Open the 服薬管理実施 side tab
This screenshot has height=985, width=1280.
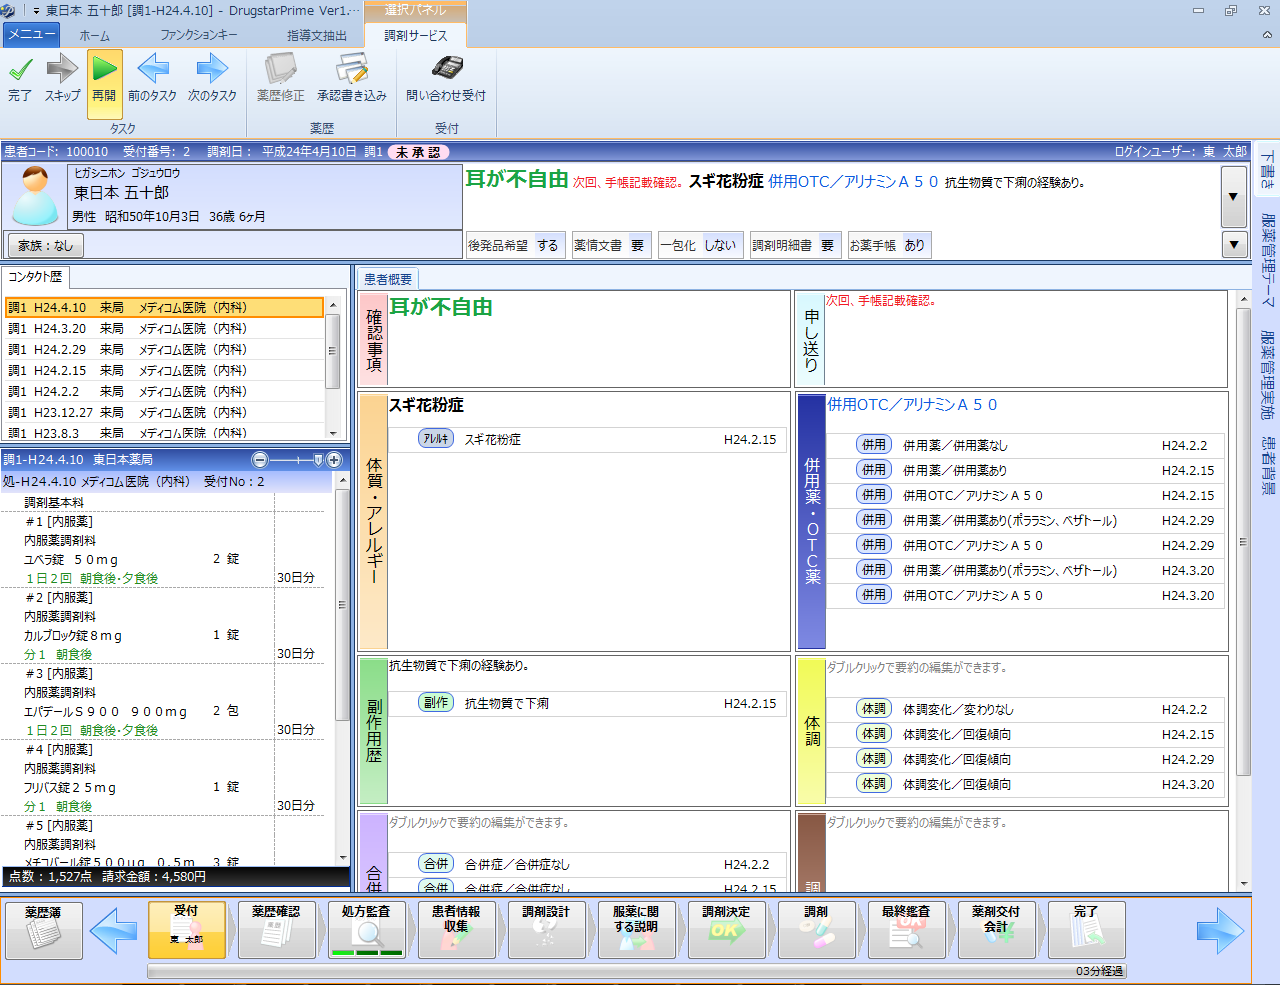[1267, 374]
